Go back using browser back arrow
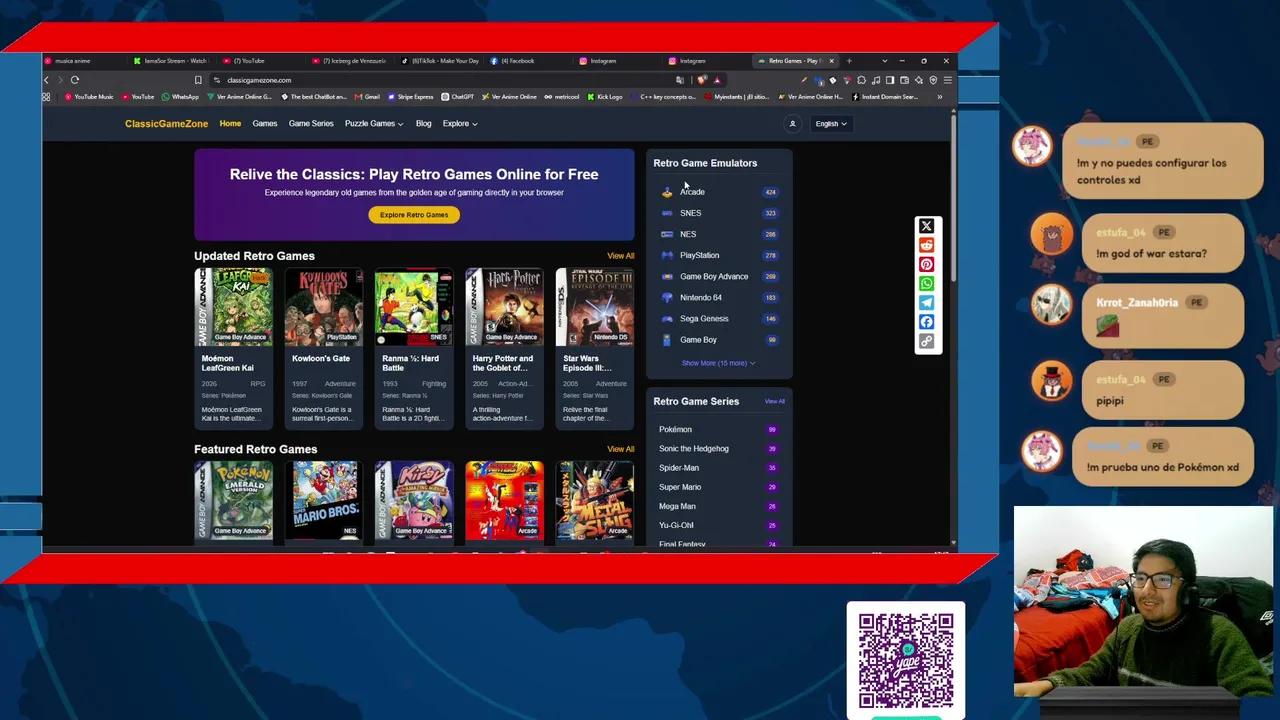The image size is (1280, 720). pyautogui.click(x=46, y=80)
